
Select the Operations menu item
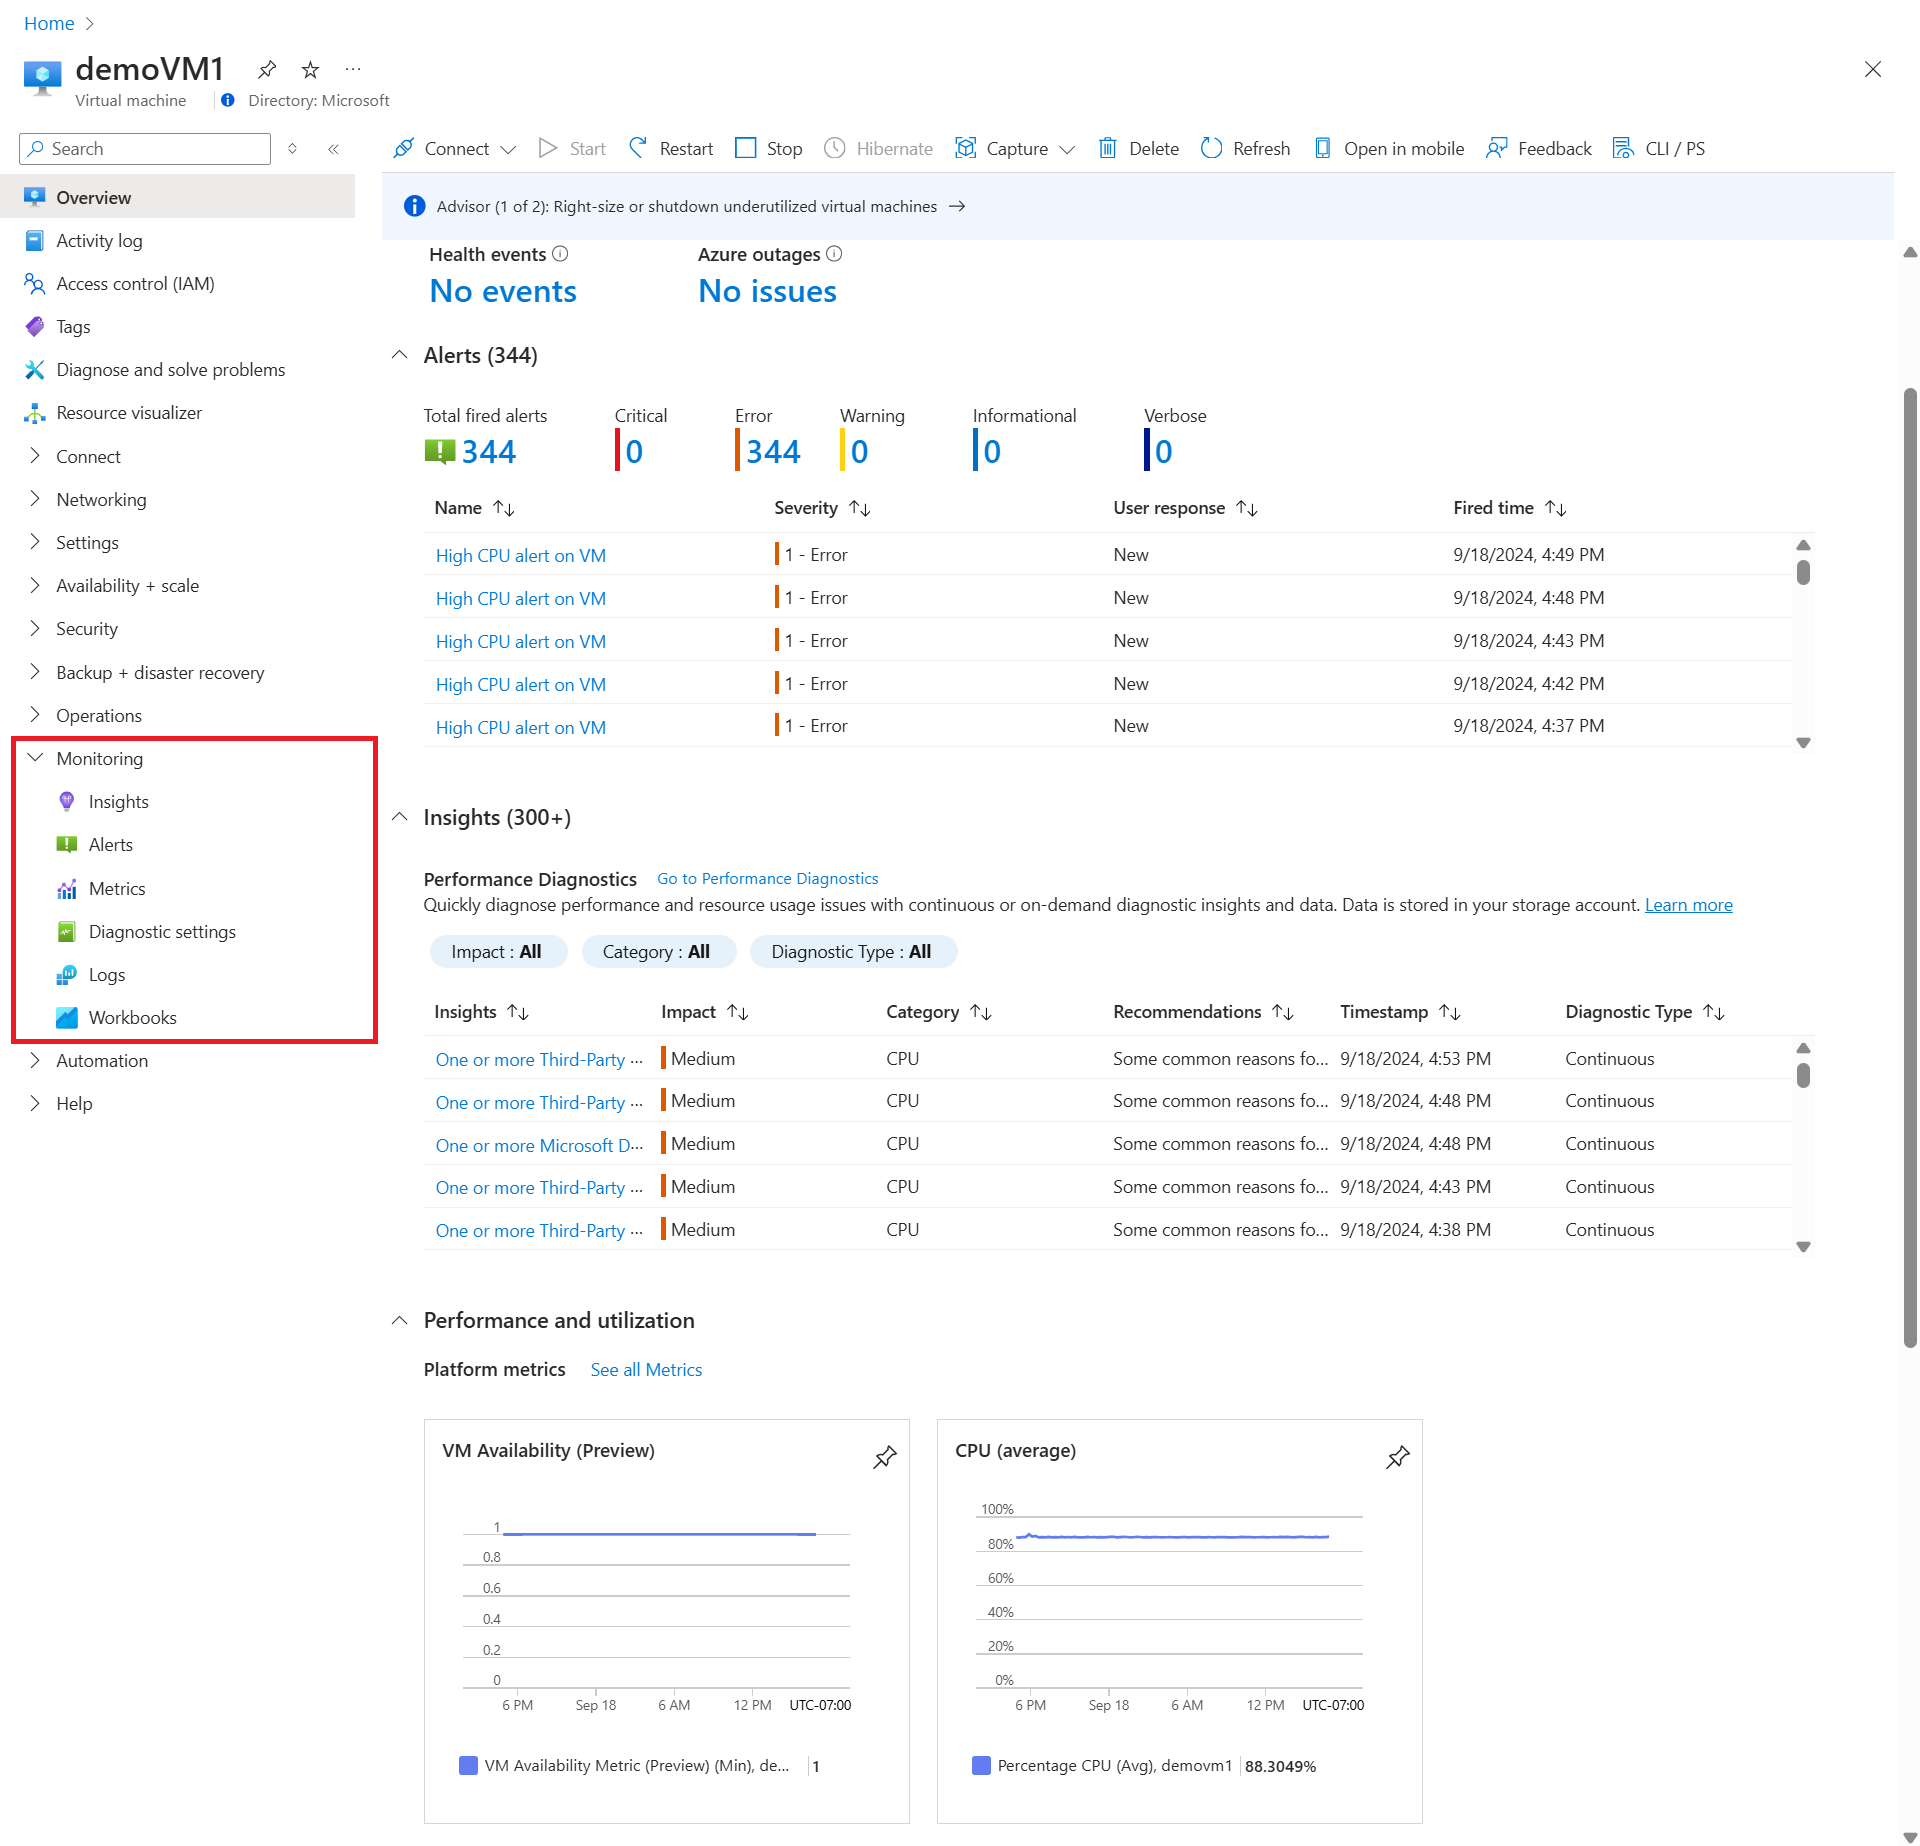[98, 713]
